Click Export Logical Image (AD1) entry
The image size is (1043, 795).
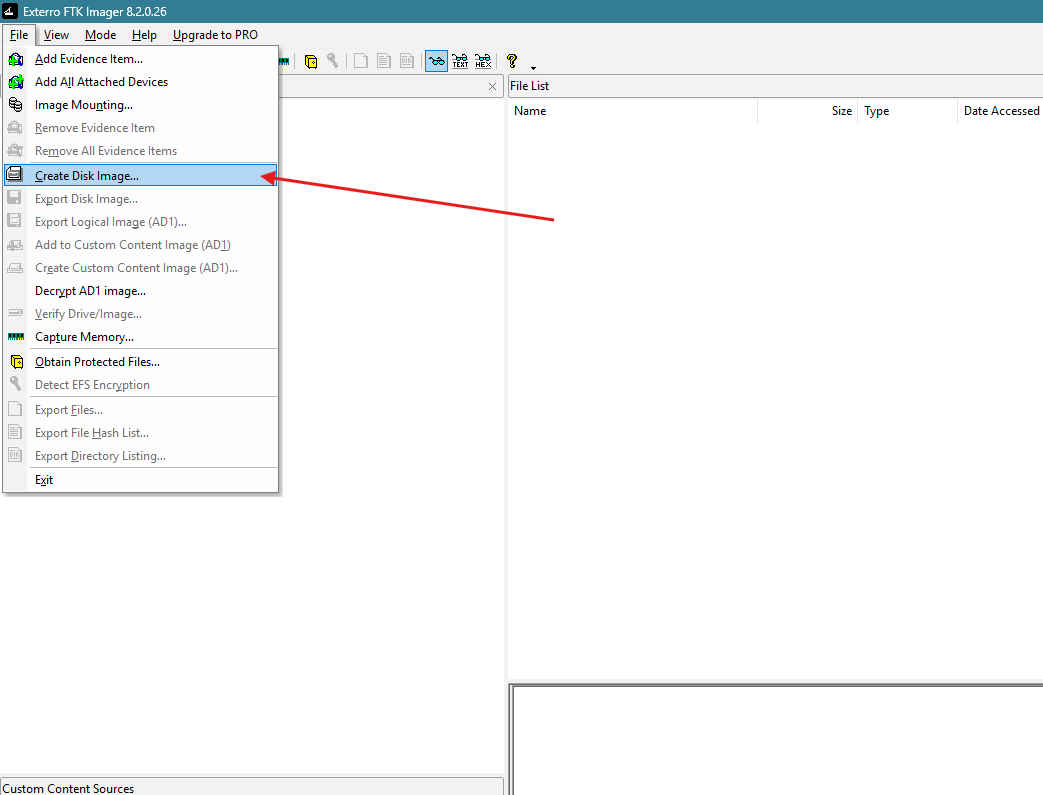140,222
